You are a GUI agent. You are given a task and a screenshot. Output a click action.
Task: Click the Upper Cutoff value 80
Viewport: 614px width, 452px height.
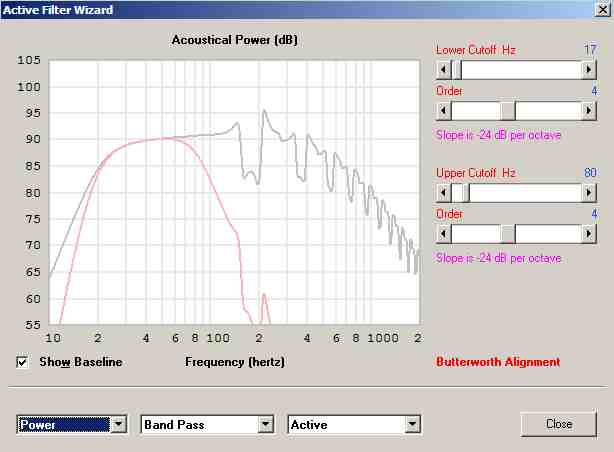(590, 172)
